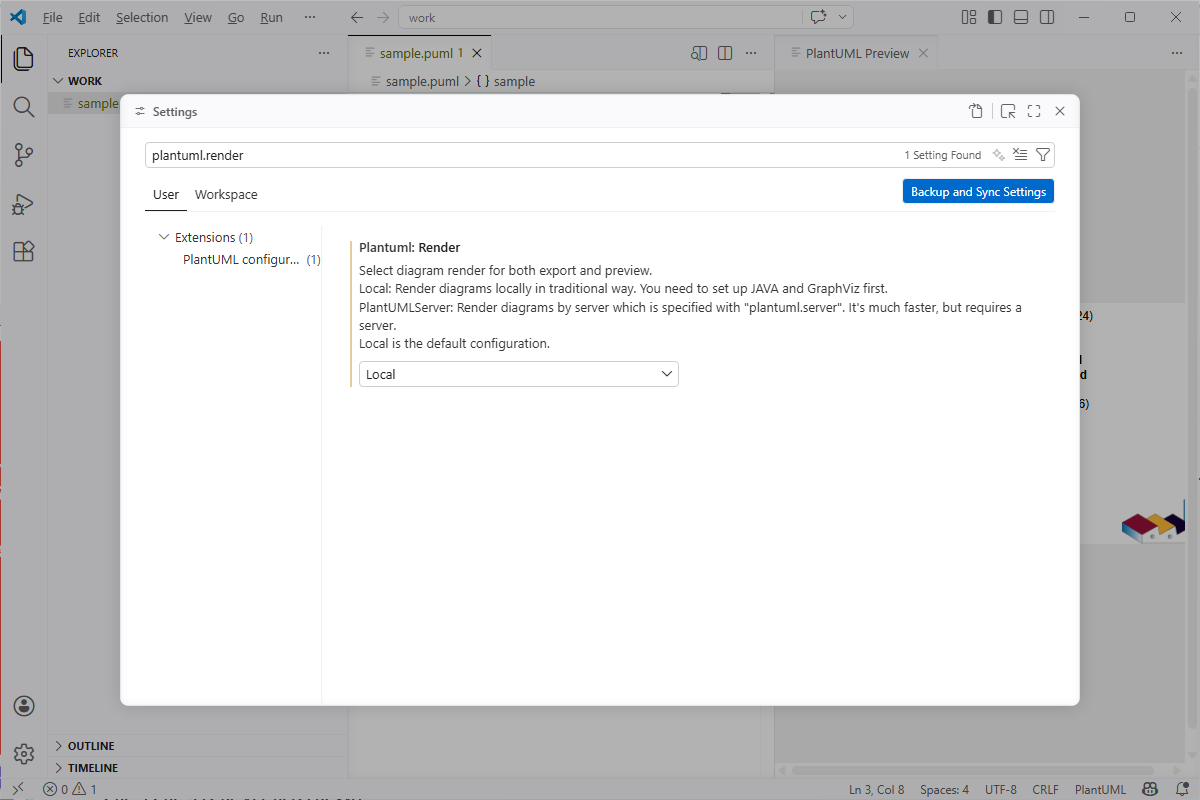This screenshot has height=800, width=1200.
Task: Toggle Primary Side Bar layout icon
Action: click(x=995, y=17)
